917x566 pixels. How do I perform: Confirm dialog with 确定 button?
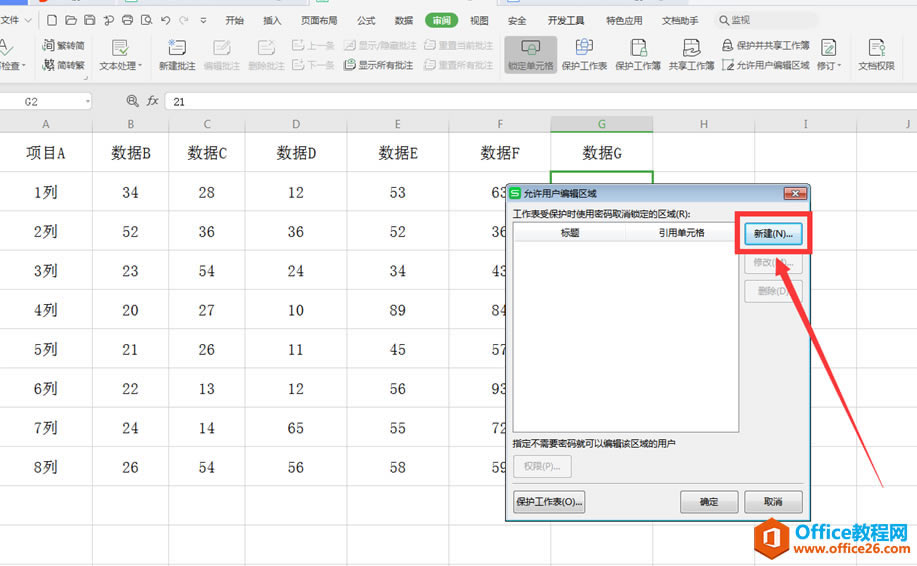click(x=709, y=502)
